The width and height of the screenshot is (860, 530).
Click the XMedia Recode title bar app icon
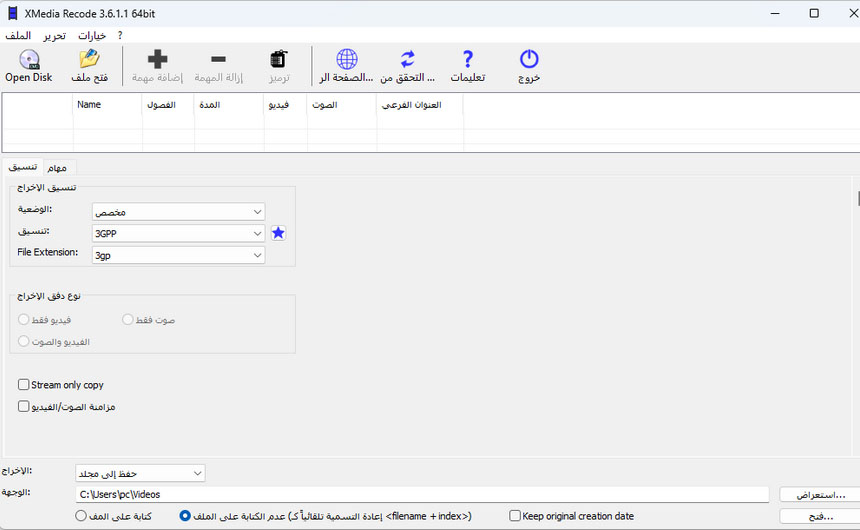pos(12,13)
